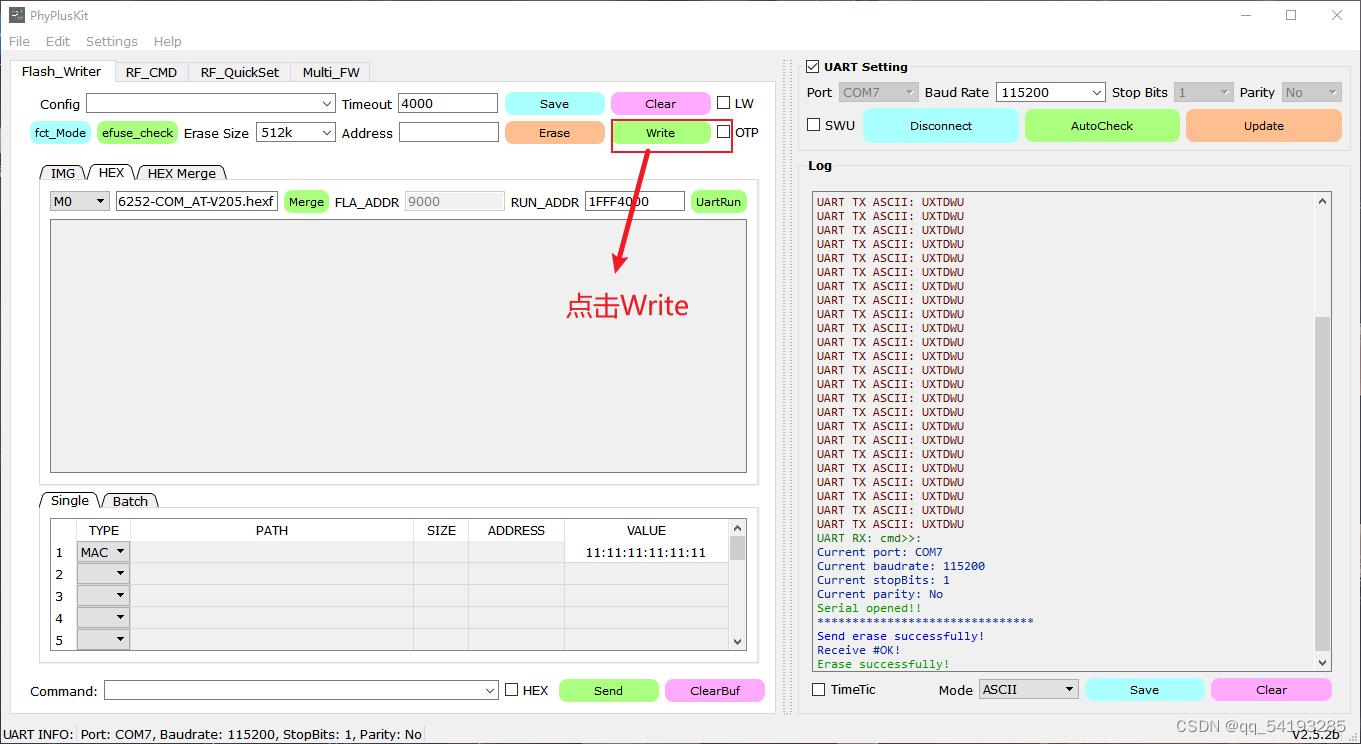Switch to the RF_CMD tab
The image size is (1361, 744).
click(151, 72)
